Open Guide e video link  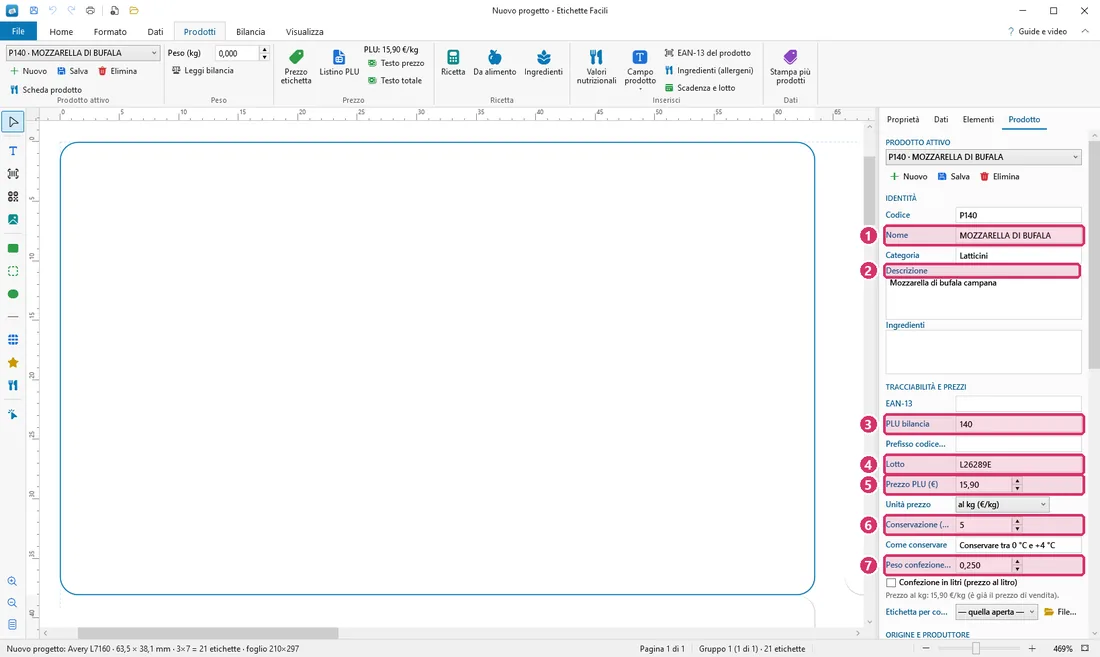pos(1037,32)
